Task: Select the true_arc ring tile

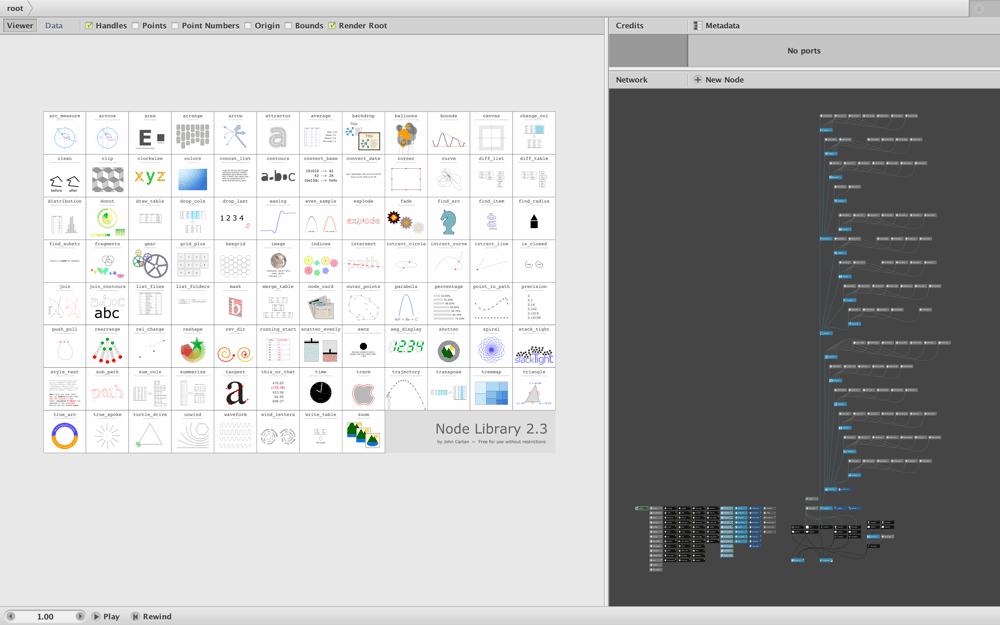Action: pyautogui.click(x=64, y=432)
